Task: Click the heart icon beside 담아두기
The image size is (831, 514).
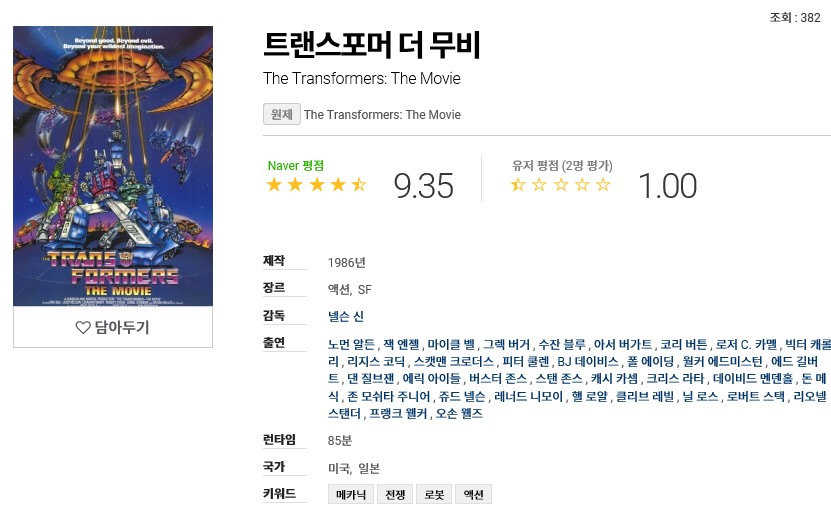Action: coord(83,327)
